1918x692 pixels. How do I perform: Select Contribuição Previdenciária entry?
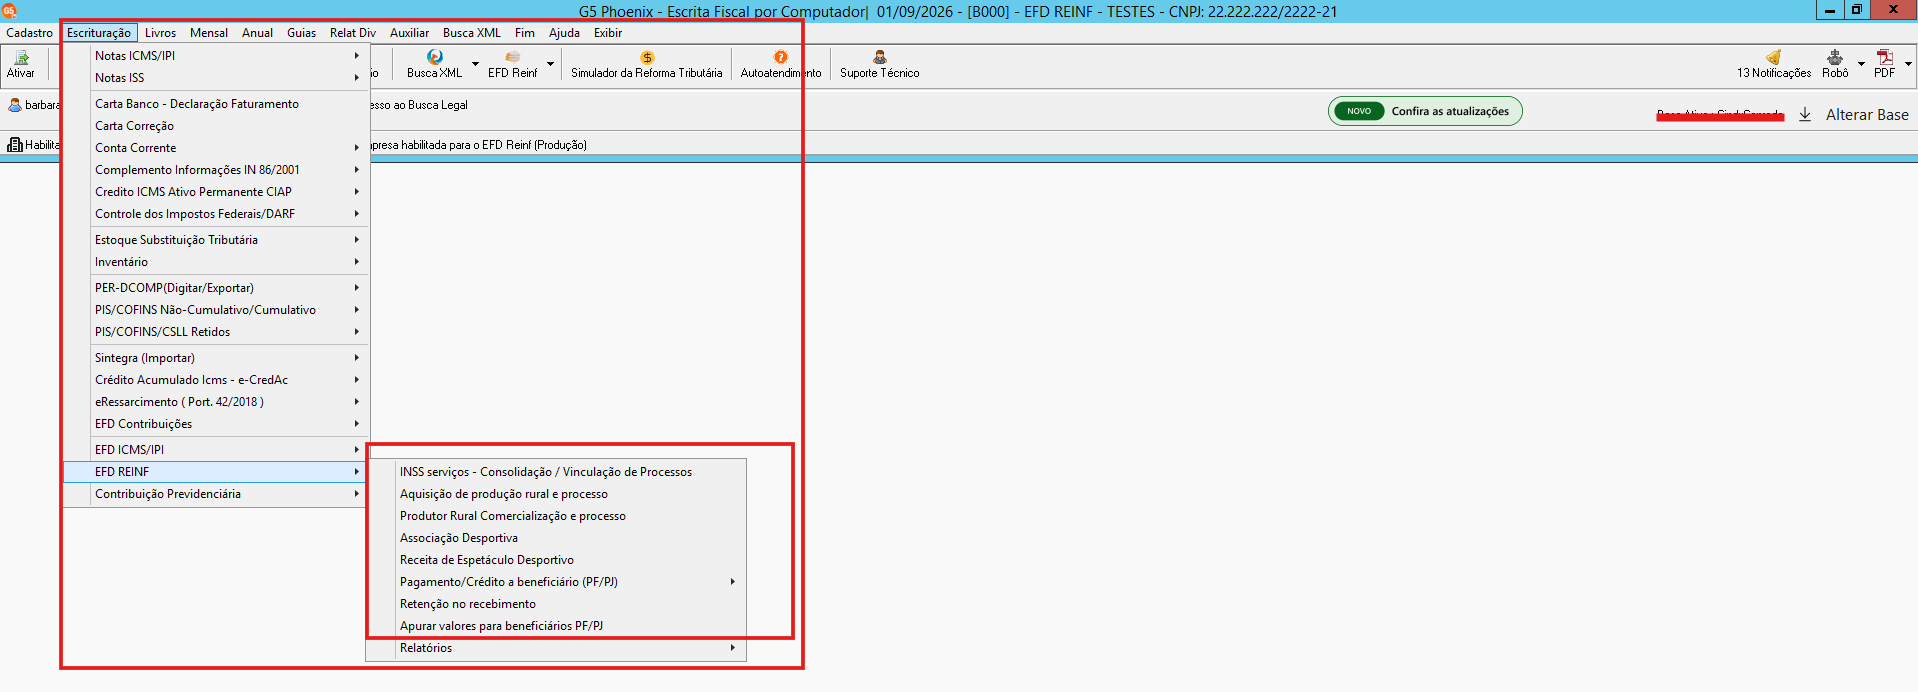tap(216, 494)
